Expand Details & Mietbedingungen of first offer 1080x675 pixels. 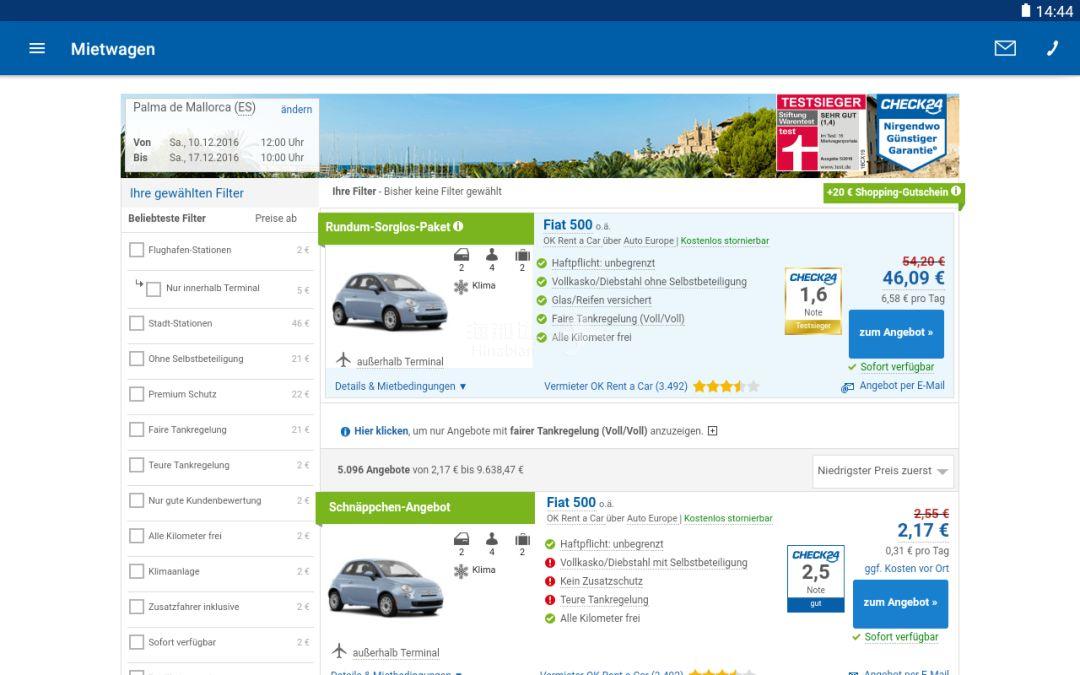tap(400, 386)
